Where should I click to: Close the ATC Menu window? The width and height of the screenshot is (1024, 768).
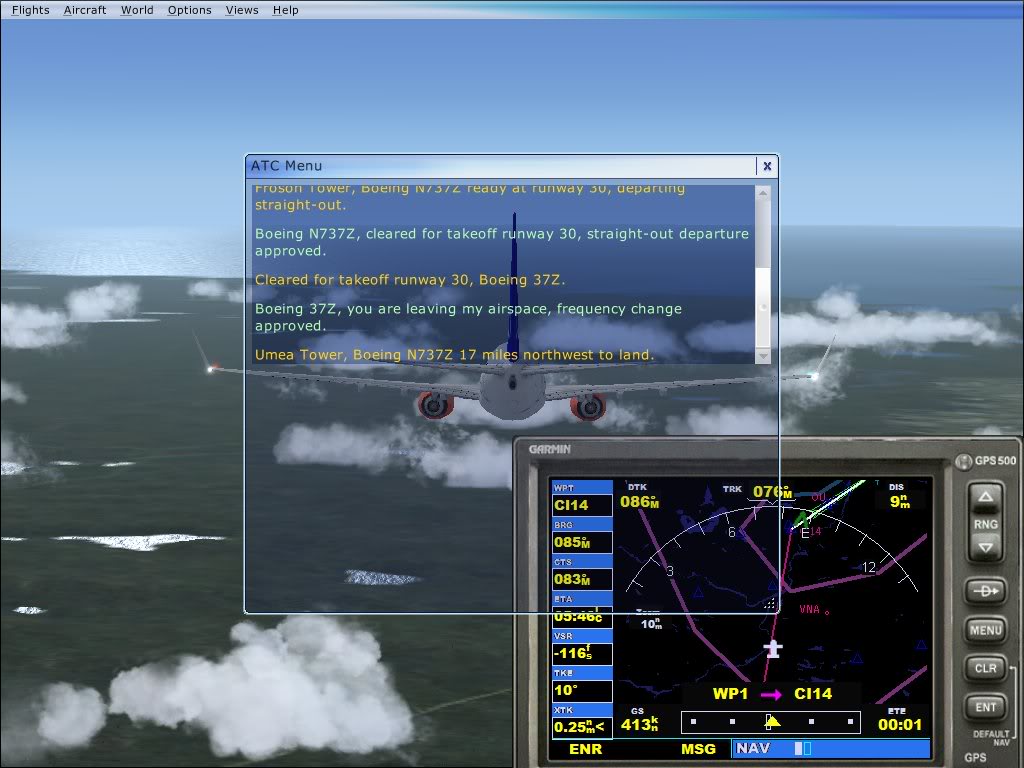pos(767,166)
